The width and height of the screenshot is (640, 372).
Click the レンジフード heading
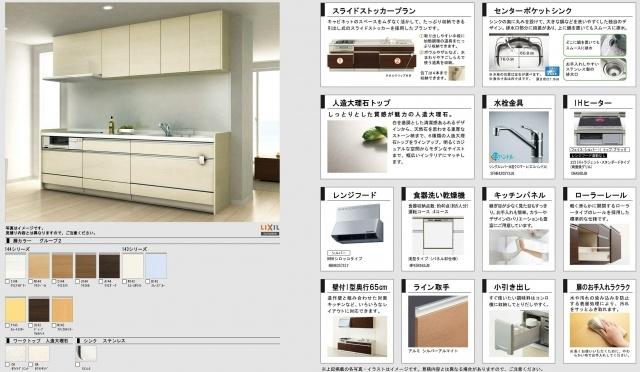click(x=355, y=195)
